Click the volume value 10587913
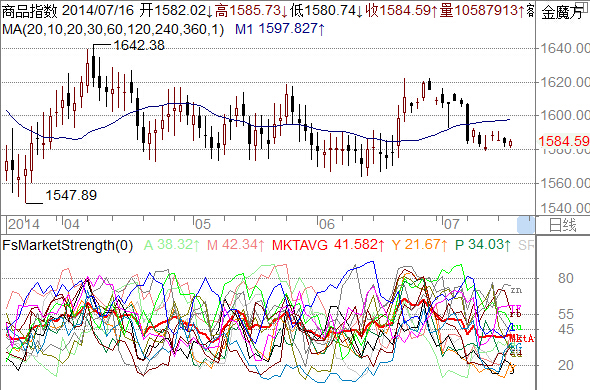 click(486, 11)
